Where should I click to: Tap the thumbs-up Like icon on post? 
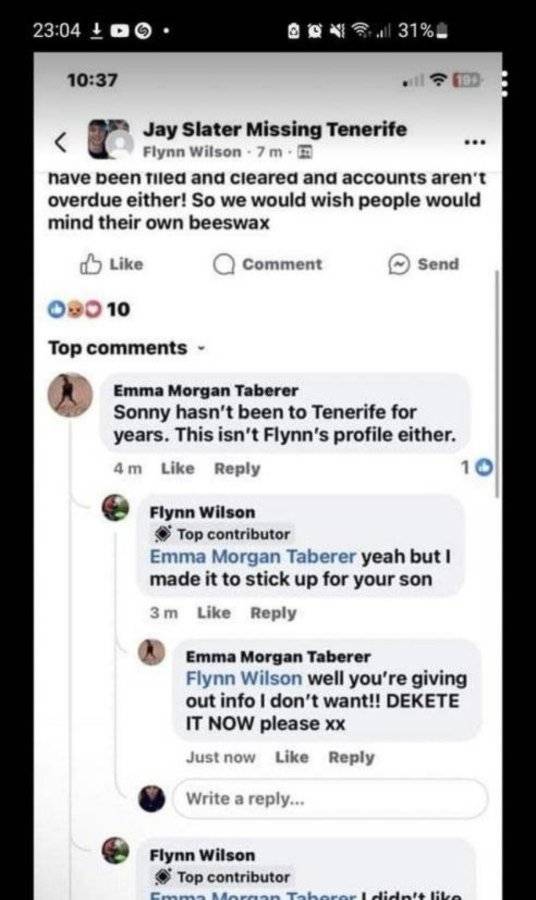91,264
